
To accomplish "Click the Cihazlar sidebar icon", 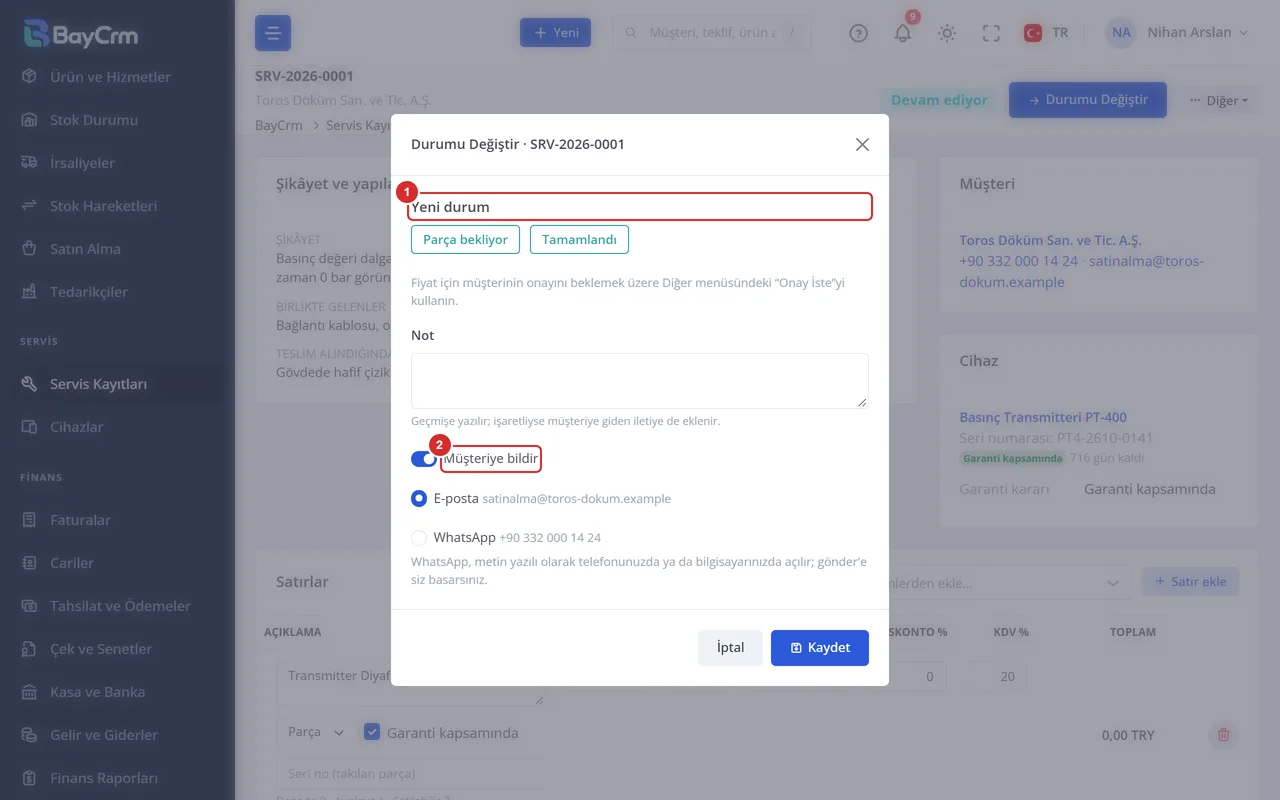I will click(x=30, y=427).
